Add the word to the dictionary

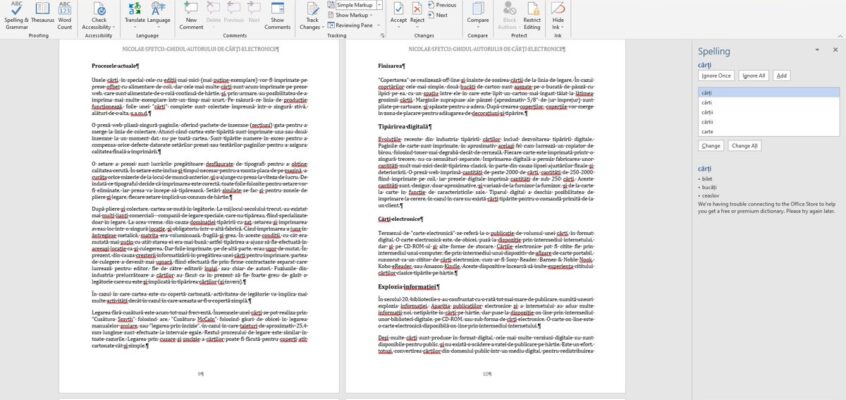pyautogui.click(x=781, y=76)
